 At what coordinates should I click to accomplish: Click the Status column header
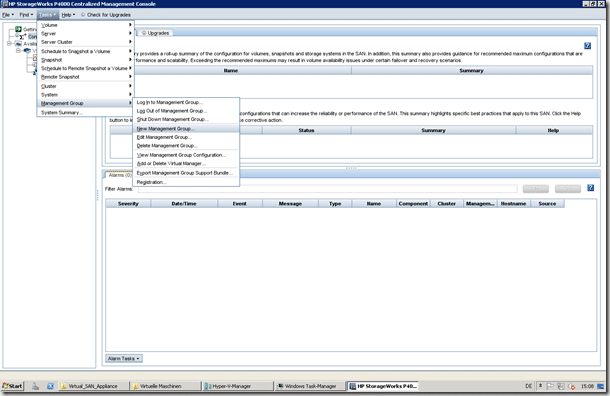click(x=307, y=130)
